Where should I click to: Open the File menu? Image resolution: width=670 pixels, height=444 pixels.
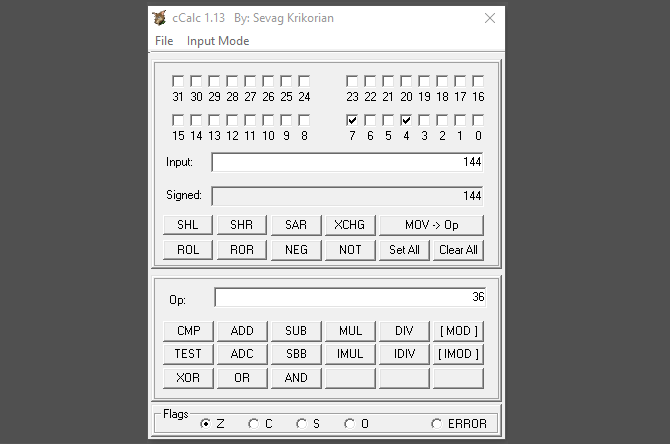pyautogui.click(x=164, y=41)
